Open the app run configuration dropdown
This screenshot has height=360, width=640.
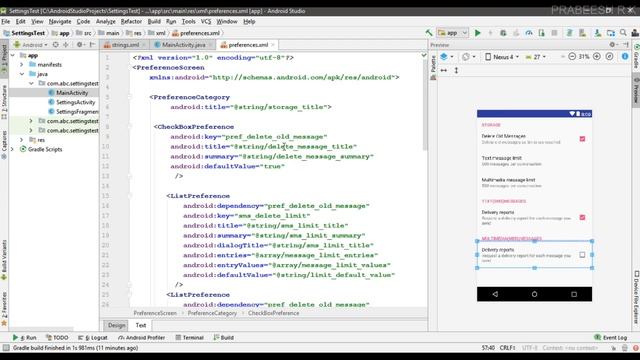coord(452,33)
